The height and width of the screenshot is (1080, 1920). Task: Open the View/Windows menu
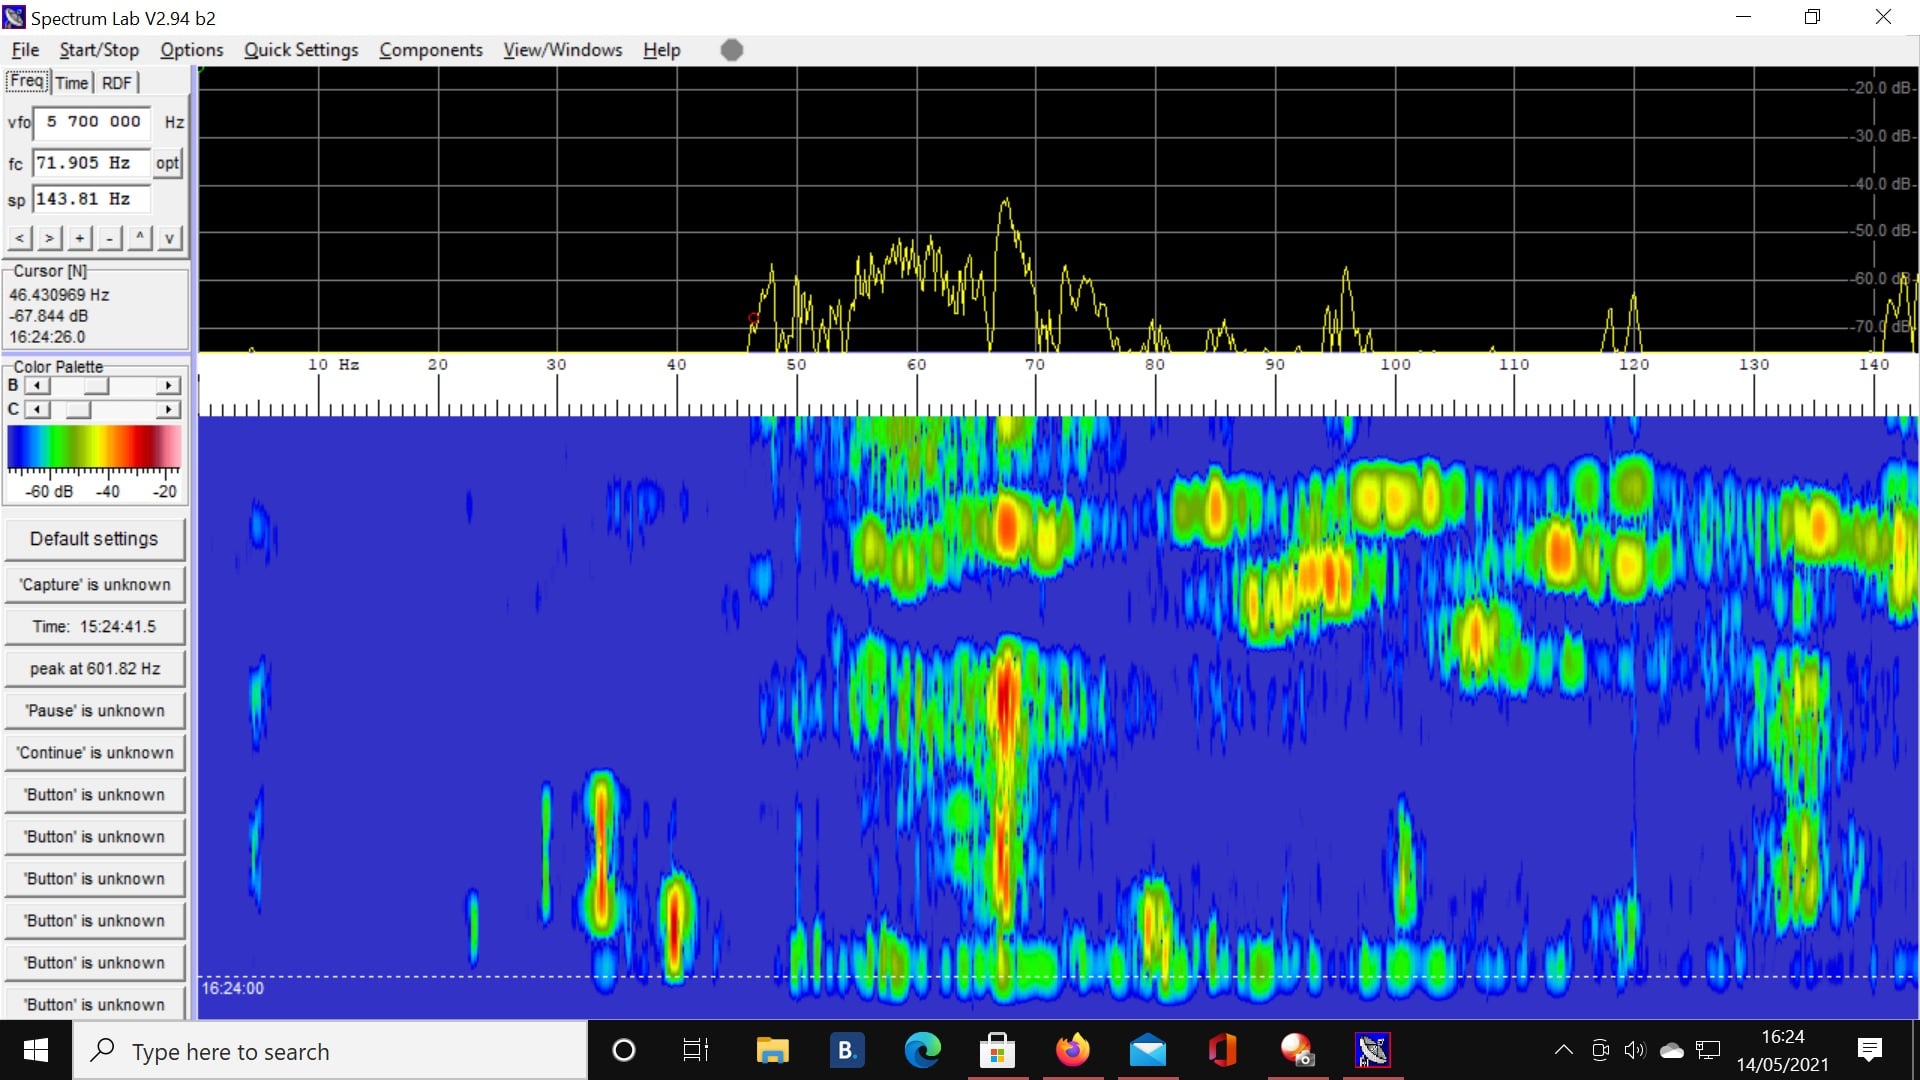(x=562, y=50)
